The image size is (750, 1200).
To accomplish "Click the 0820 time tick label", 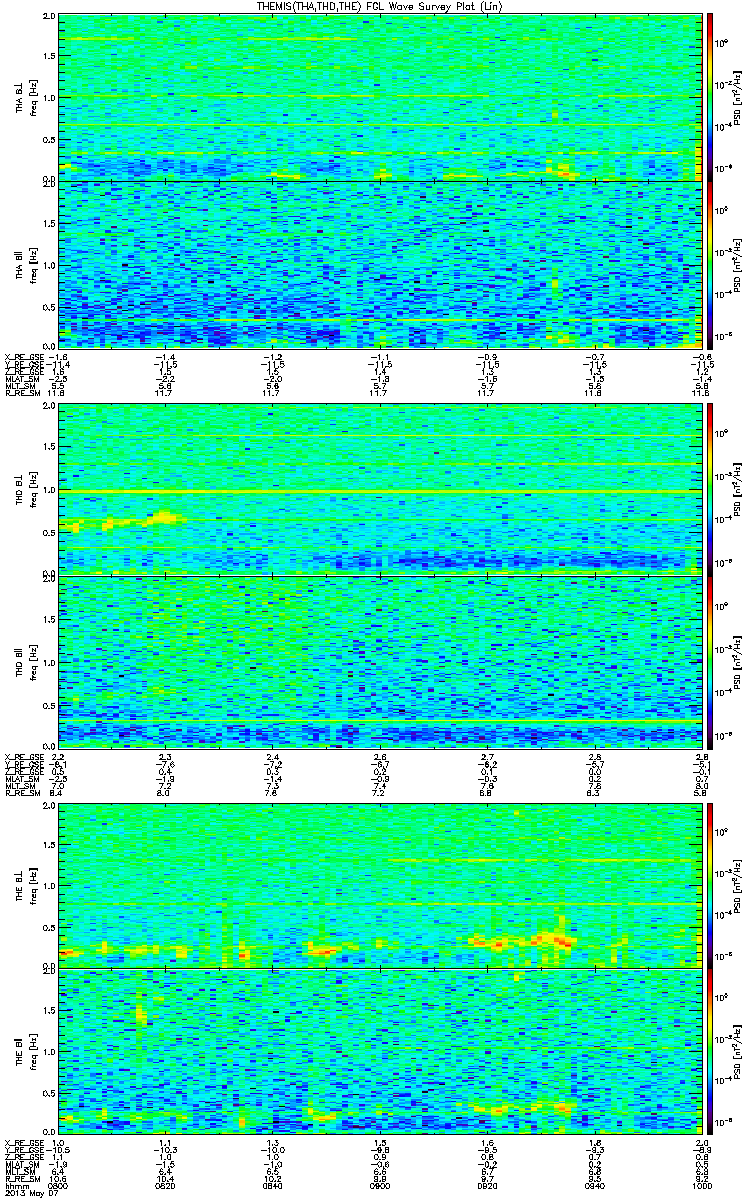I will click(x=165, y=1184).
